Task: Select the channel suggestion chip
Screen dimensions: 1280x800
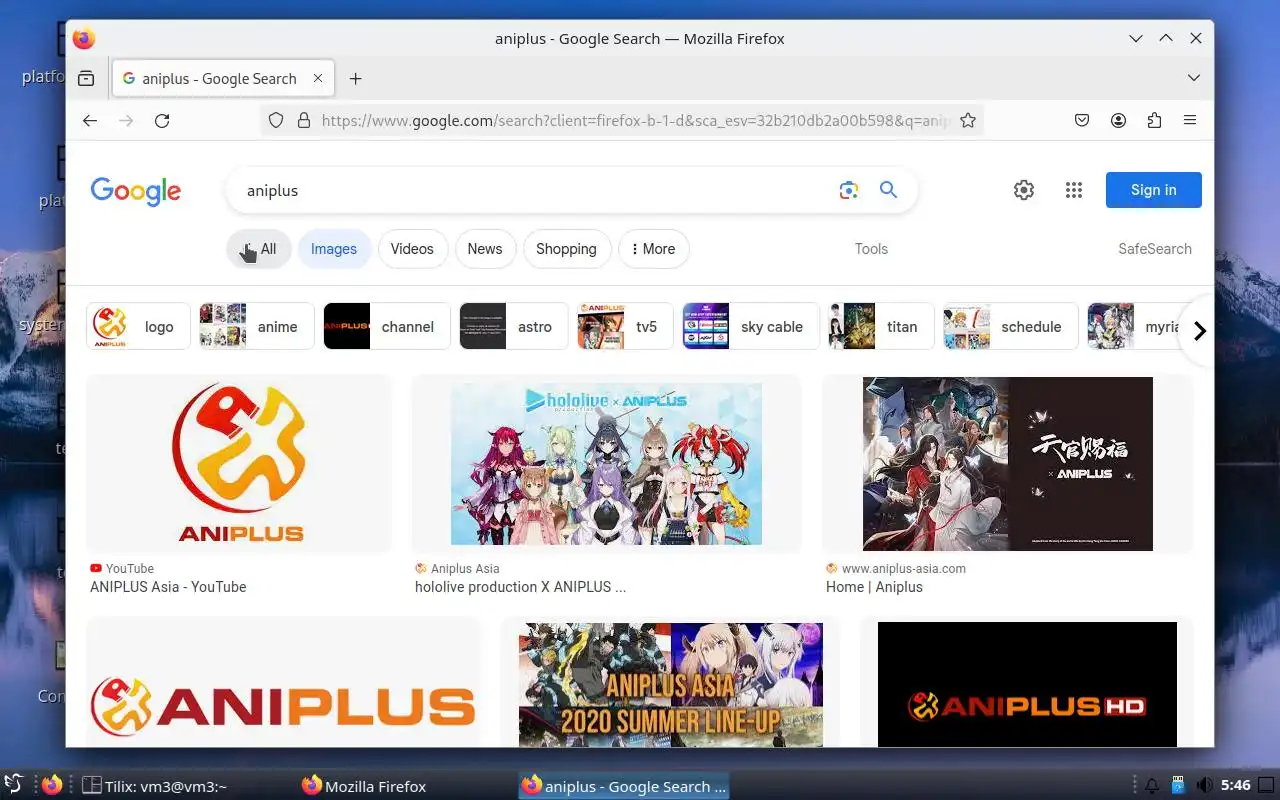Action: (386, 326)
